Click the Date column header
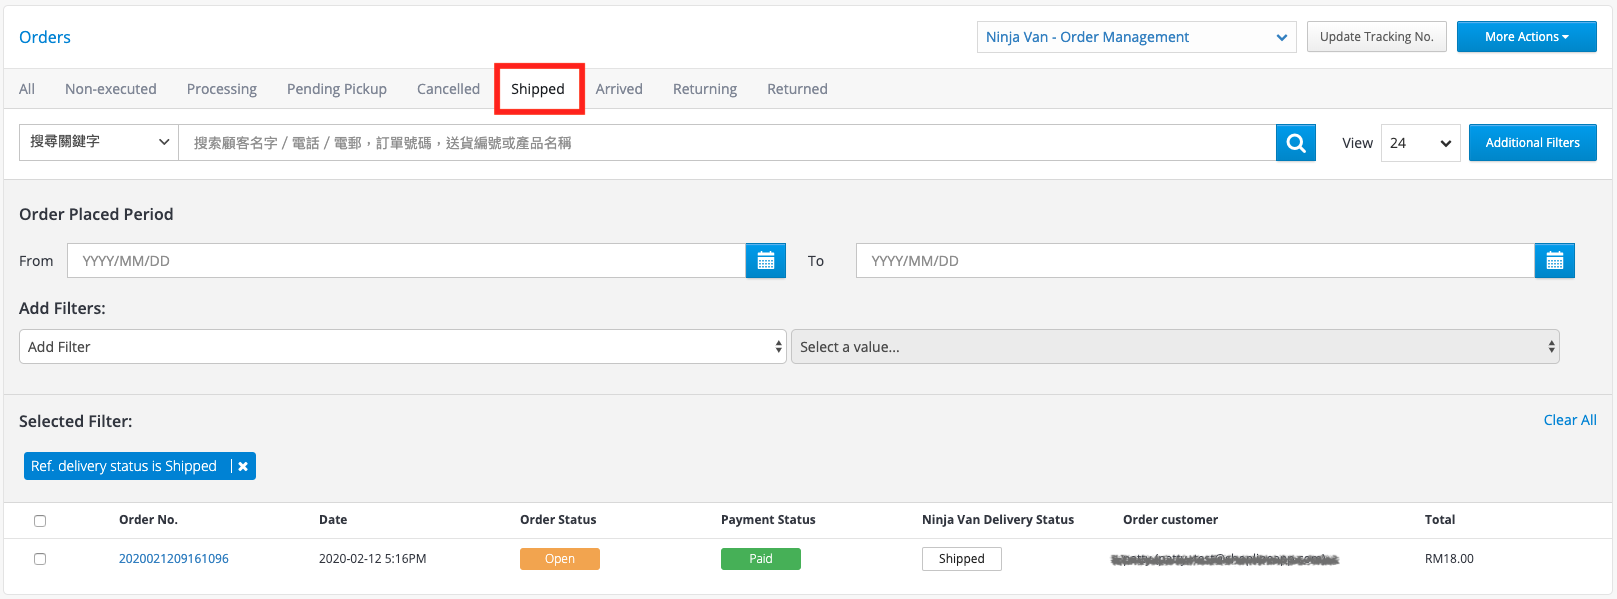This screenshot has width=1617, height=599. pos(333,520)
